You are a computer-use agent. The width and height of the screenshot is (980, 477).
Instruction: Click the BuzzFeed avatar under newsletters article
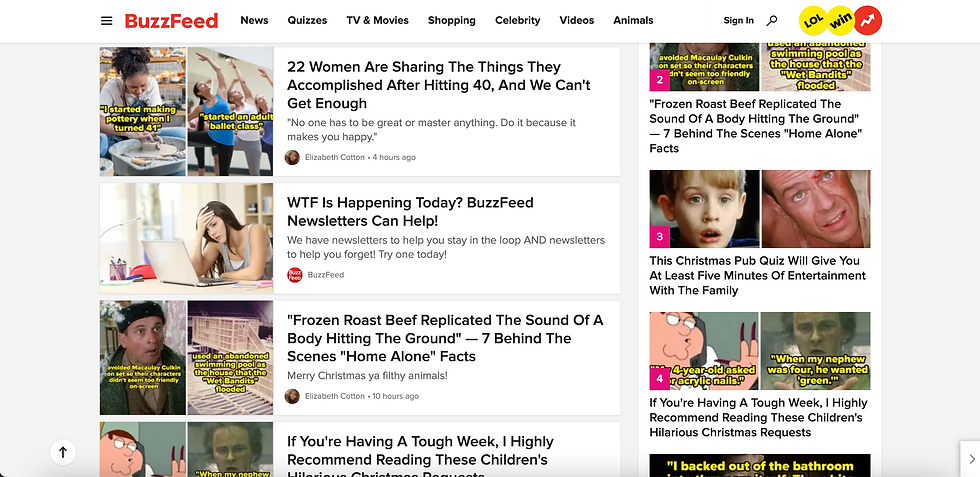[294, 274]
